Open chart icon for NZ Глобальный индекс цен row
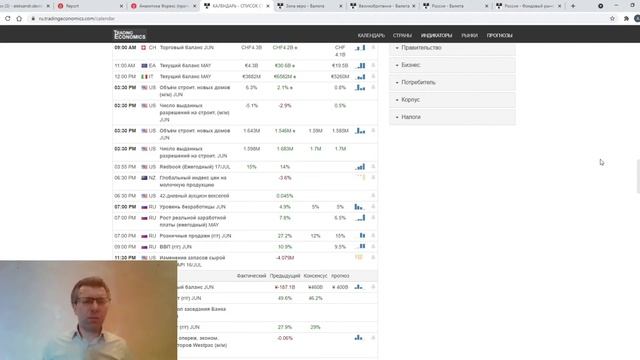640x360 pixels. (361, 178)
